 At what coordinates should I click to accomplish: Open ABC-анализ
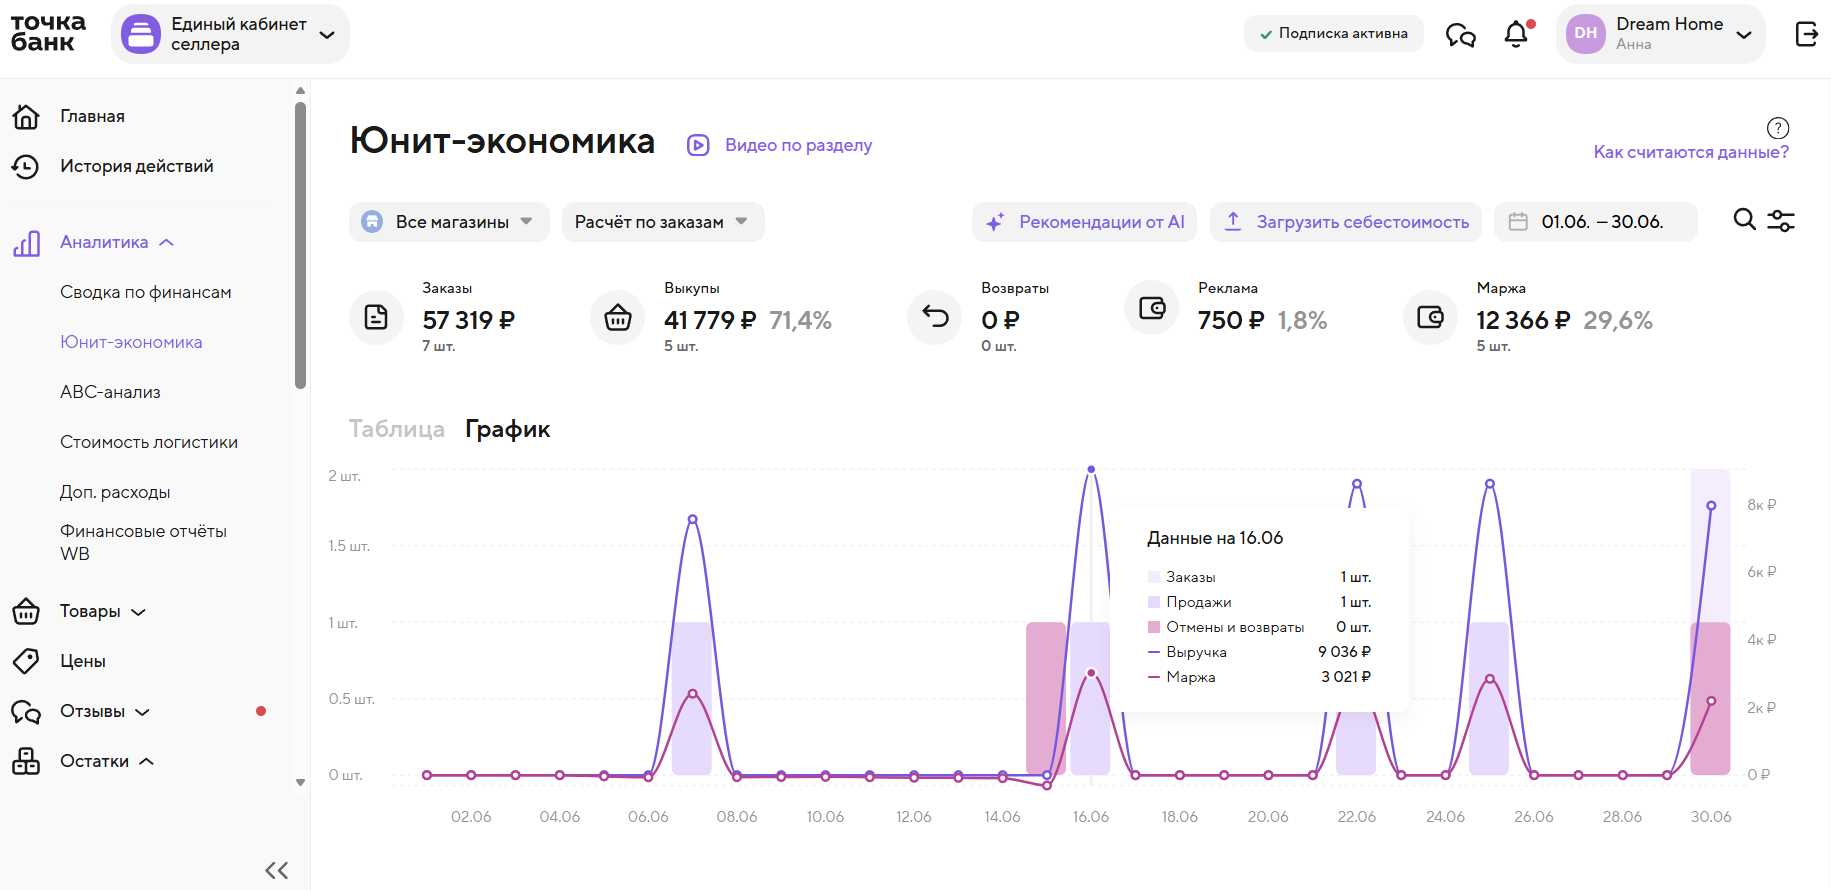(x=110, y=392)
